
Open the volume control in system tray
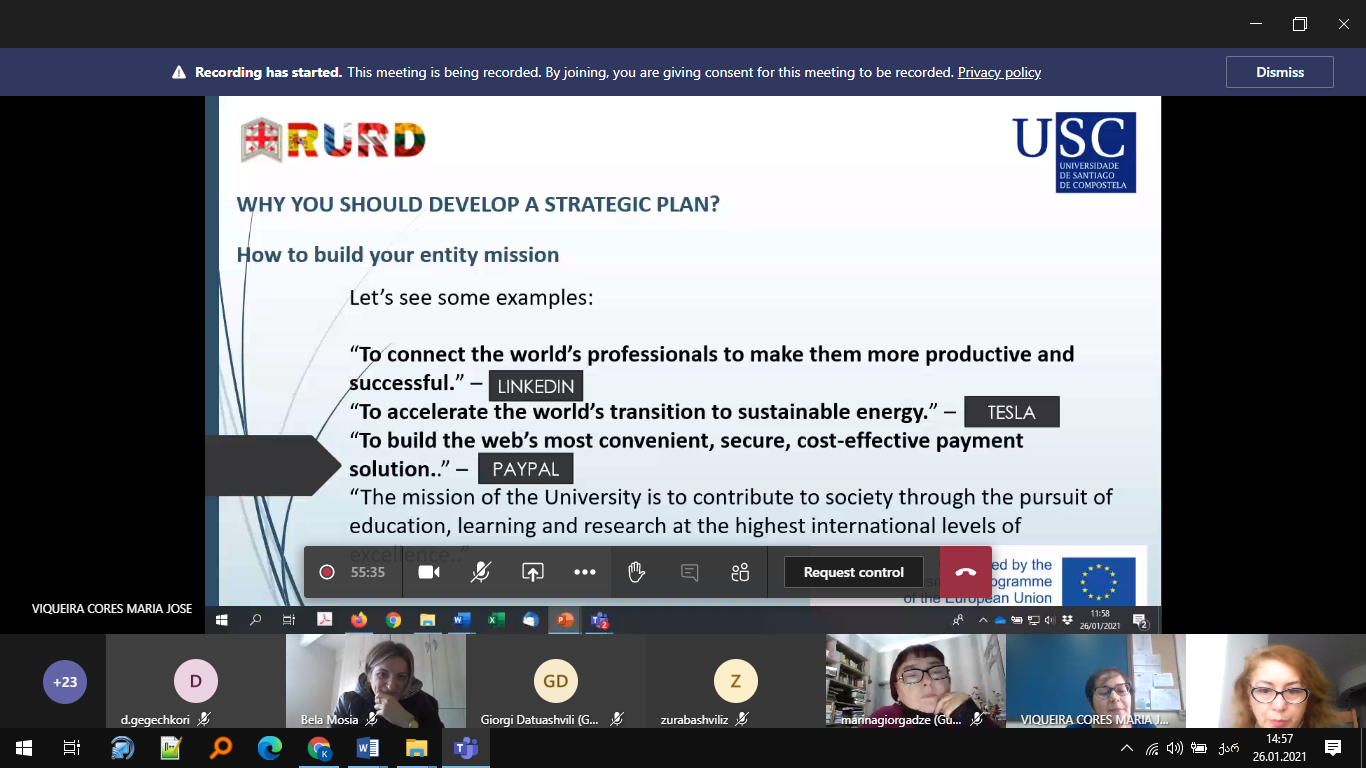click(x=1175, y=748)
